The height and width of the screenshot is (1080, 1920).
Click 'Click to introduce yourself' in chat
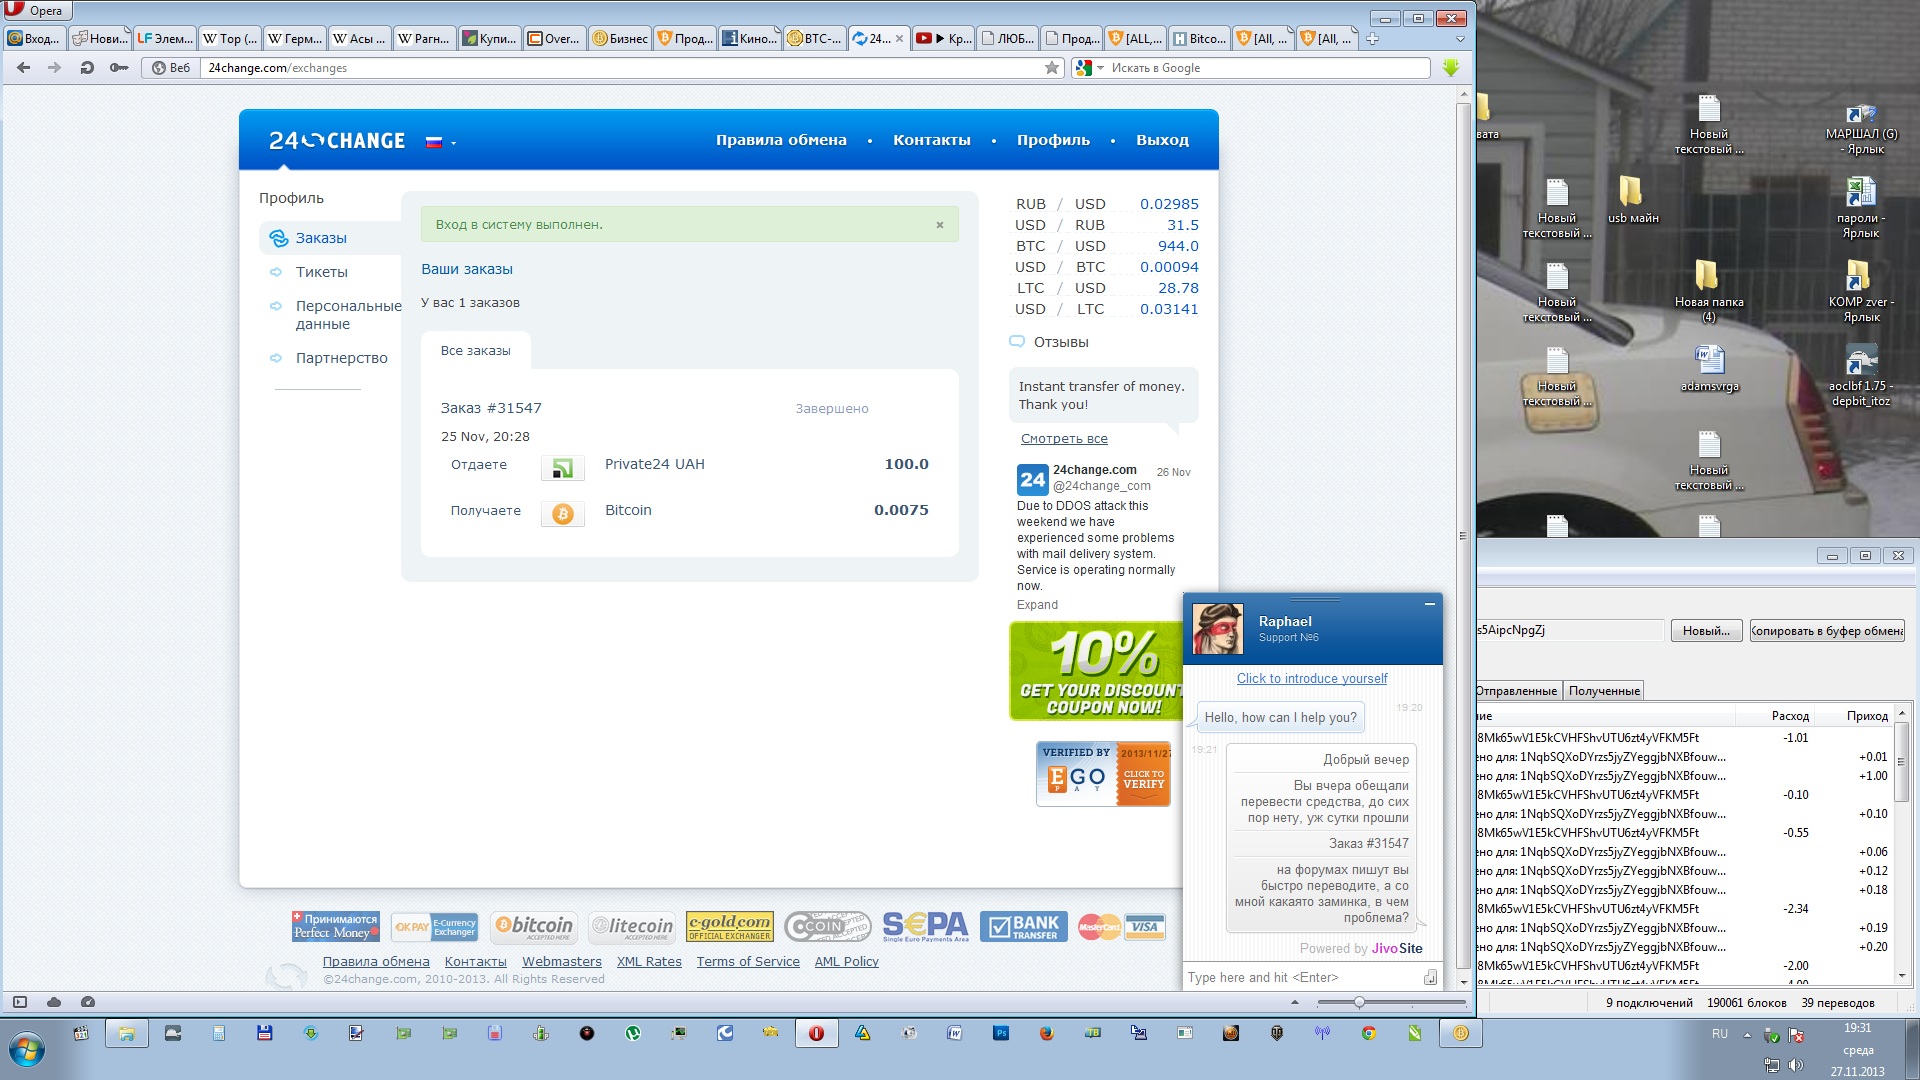[x=1312, y=679]
